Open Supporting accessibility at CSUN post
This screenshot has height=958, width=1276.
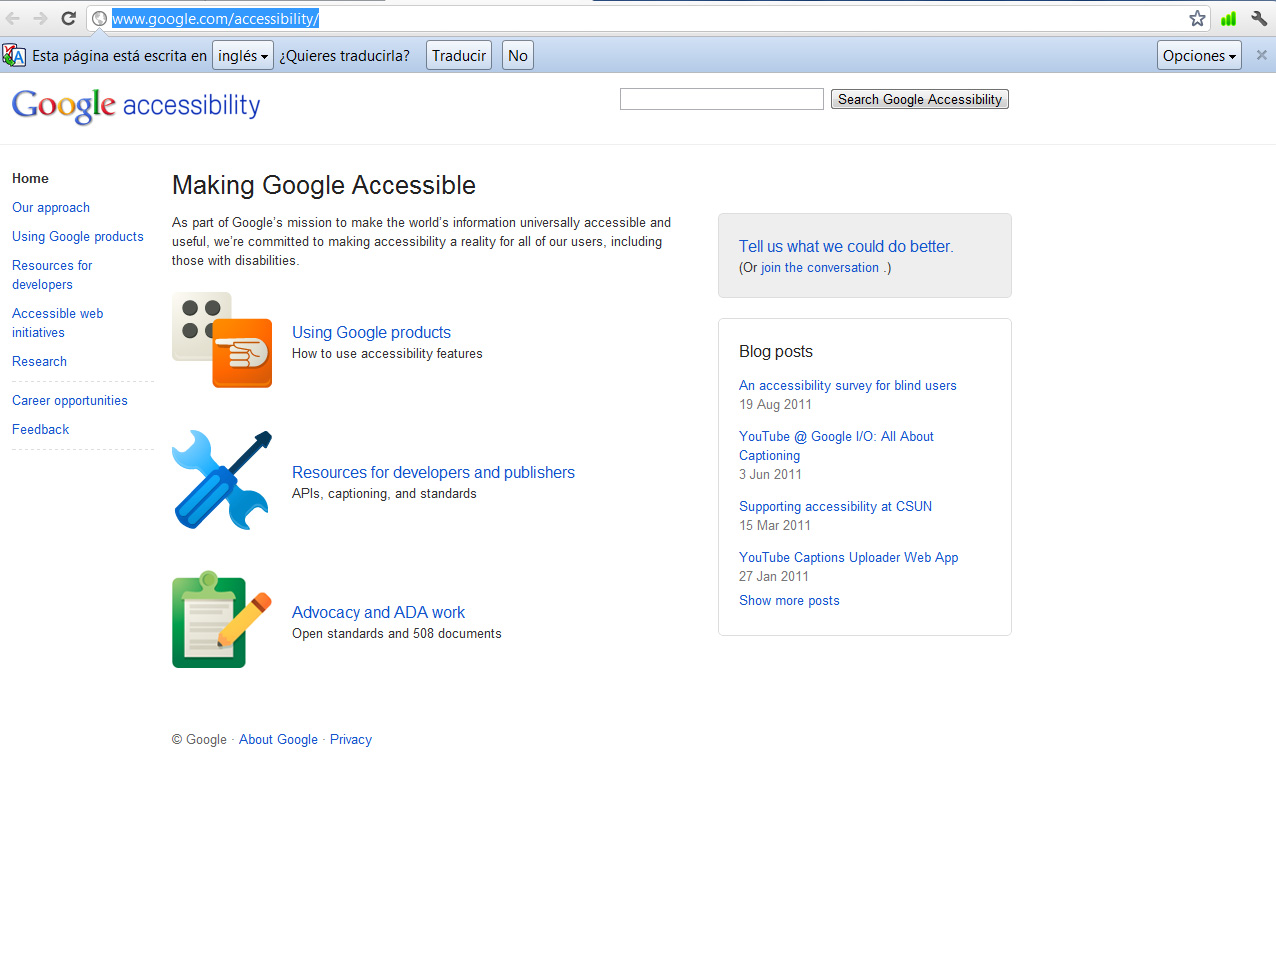click(x=835, y=506)
